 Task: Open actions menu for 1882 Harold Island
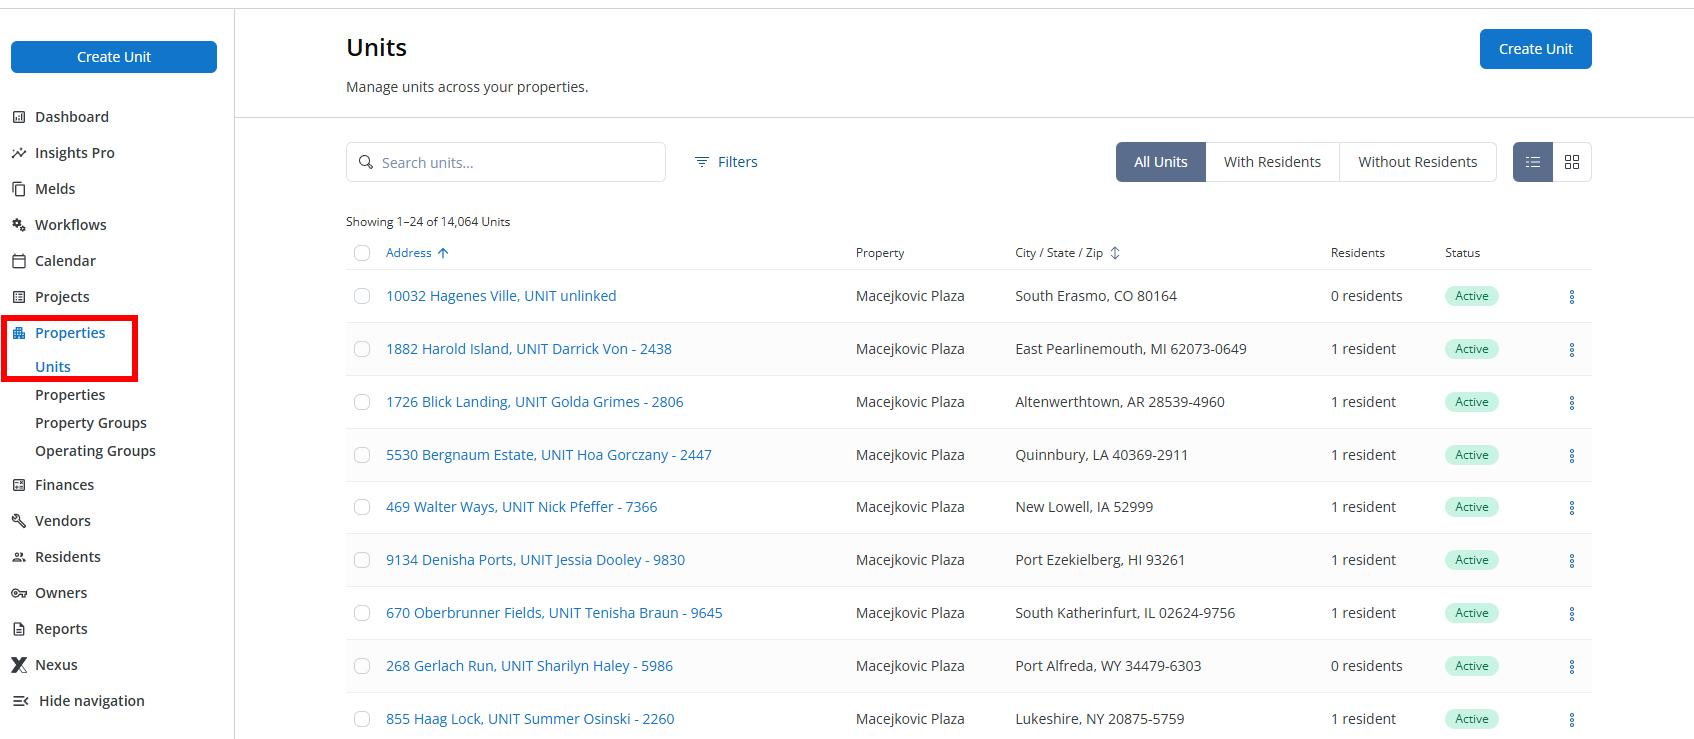point(1572,350)
